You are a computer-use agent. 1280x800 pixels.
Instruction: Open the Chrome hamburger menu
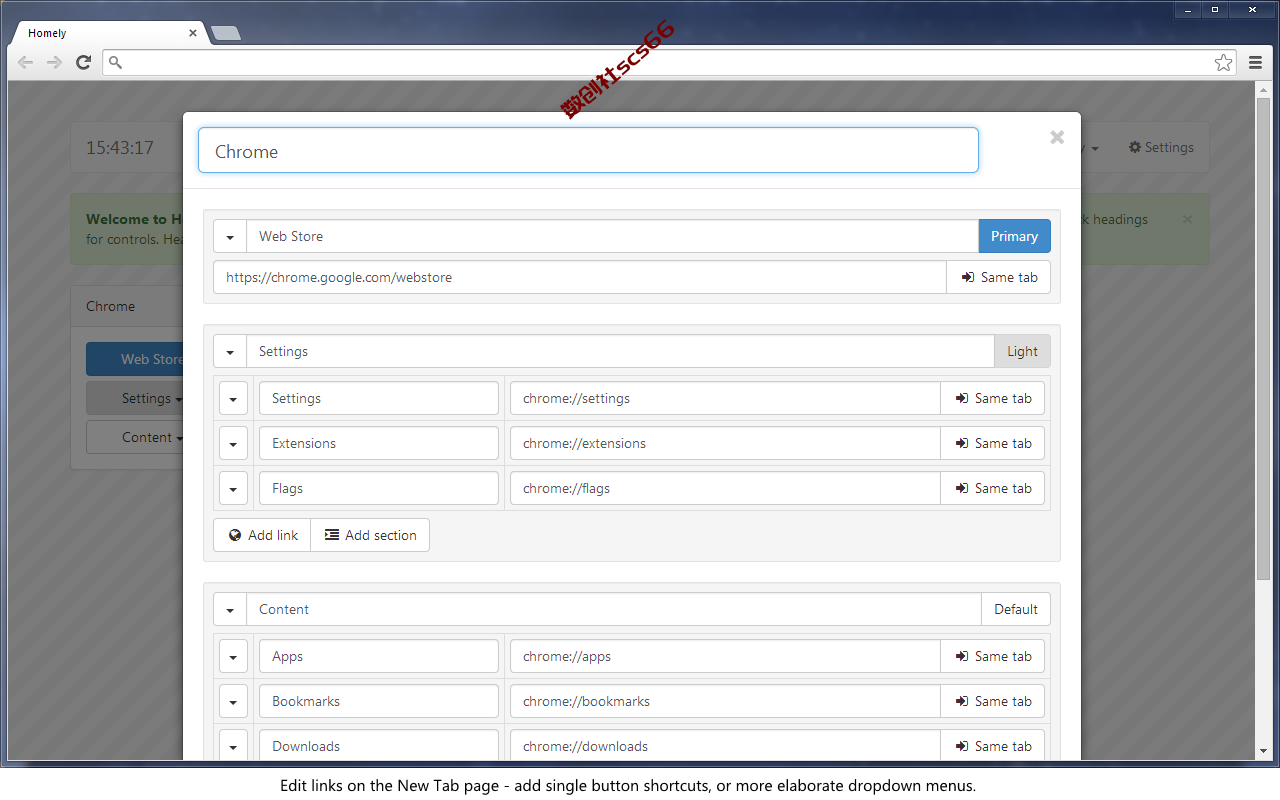(1255, 62)
